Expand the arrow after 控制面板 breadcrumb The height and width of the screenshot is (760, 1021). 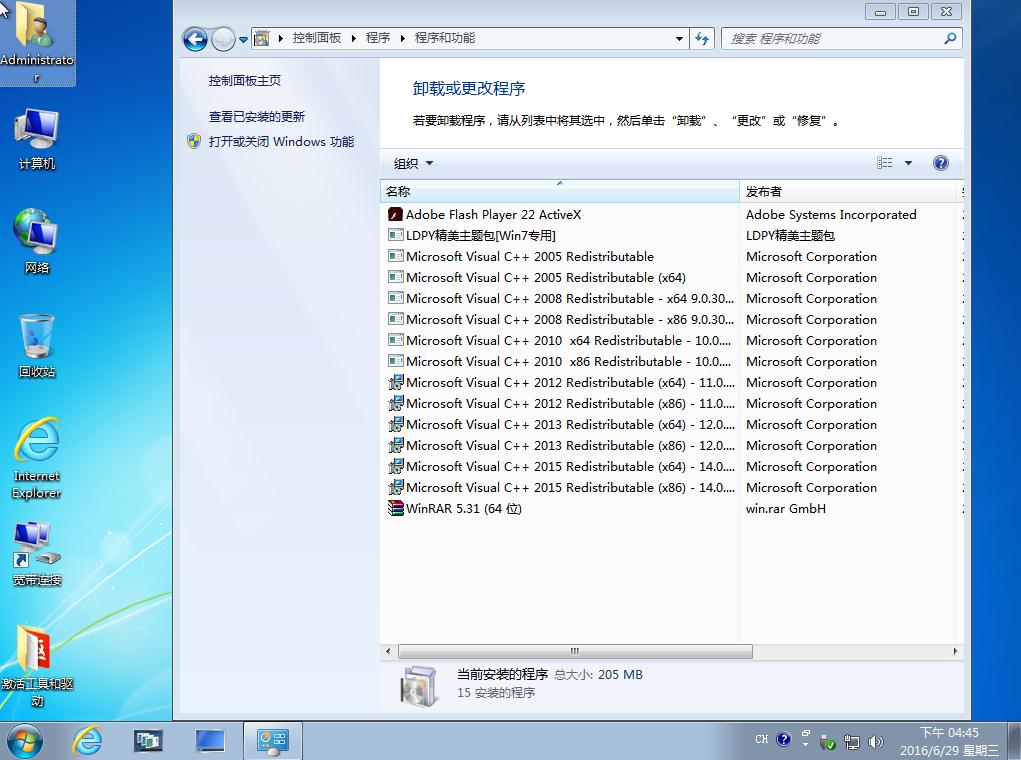[354, 38]
